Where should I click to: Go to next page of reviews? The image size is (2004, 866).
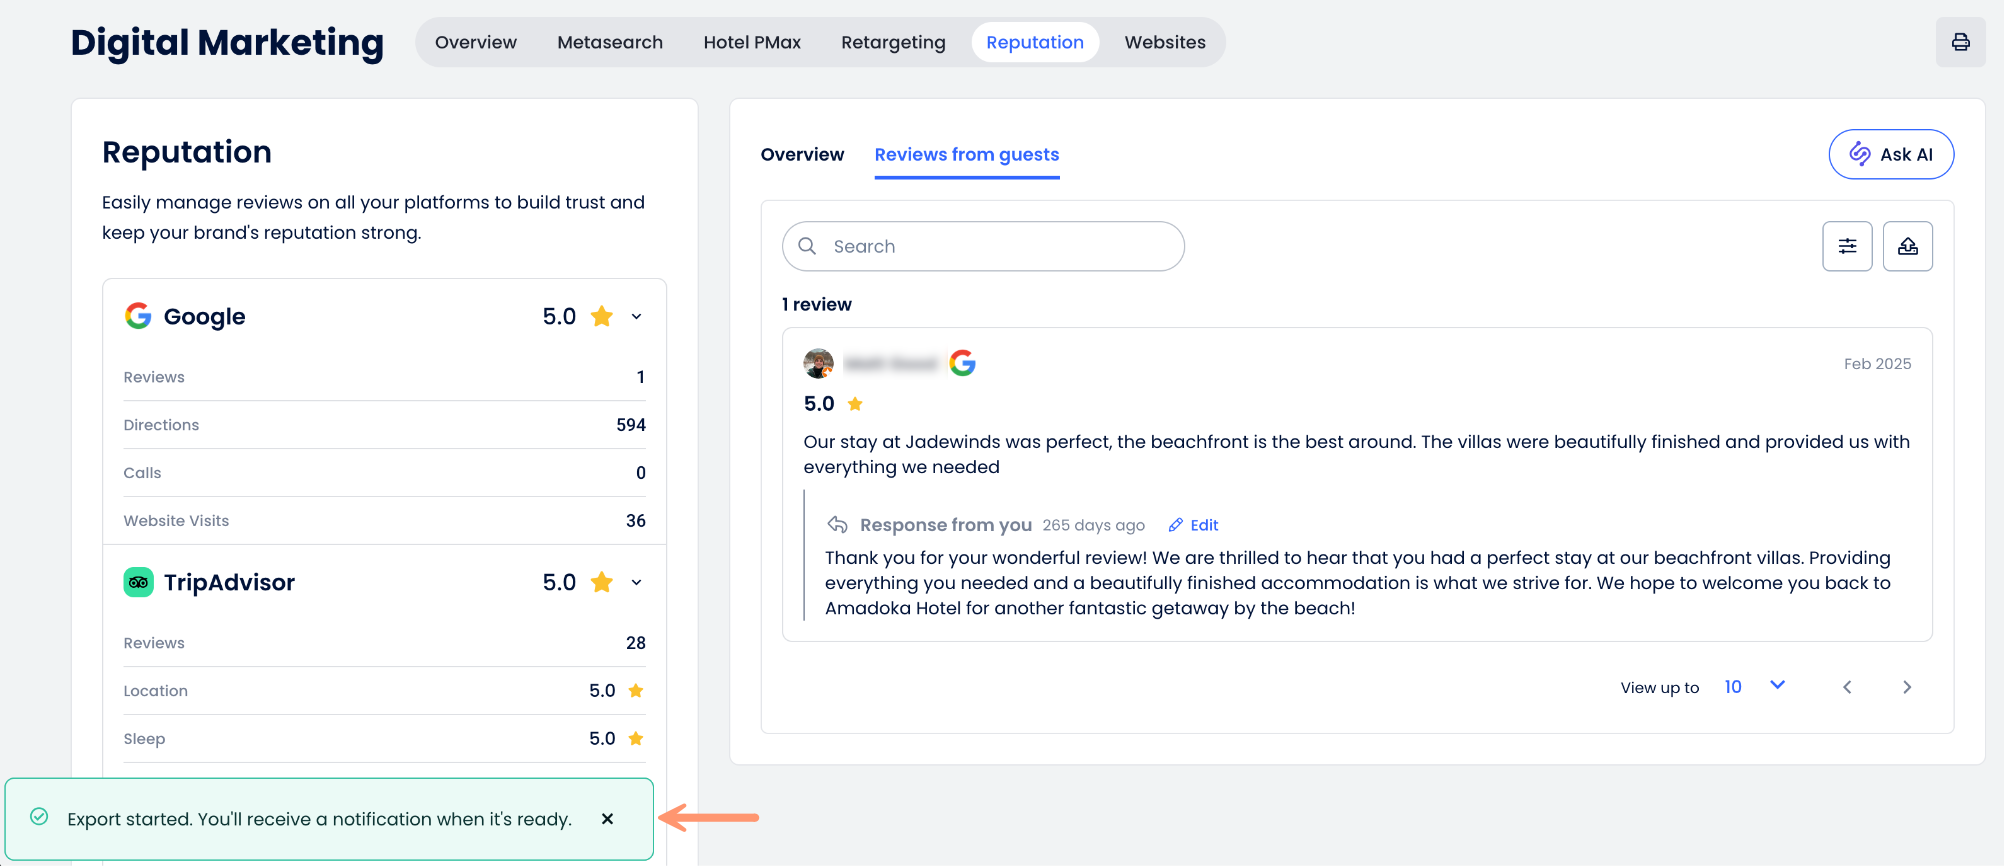tap(1907, 687)
